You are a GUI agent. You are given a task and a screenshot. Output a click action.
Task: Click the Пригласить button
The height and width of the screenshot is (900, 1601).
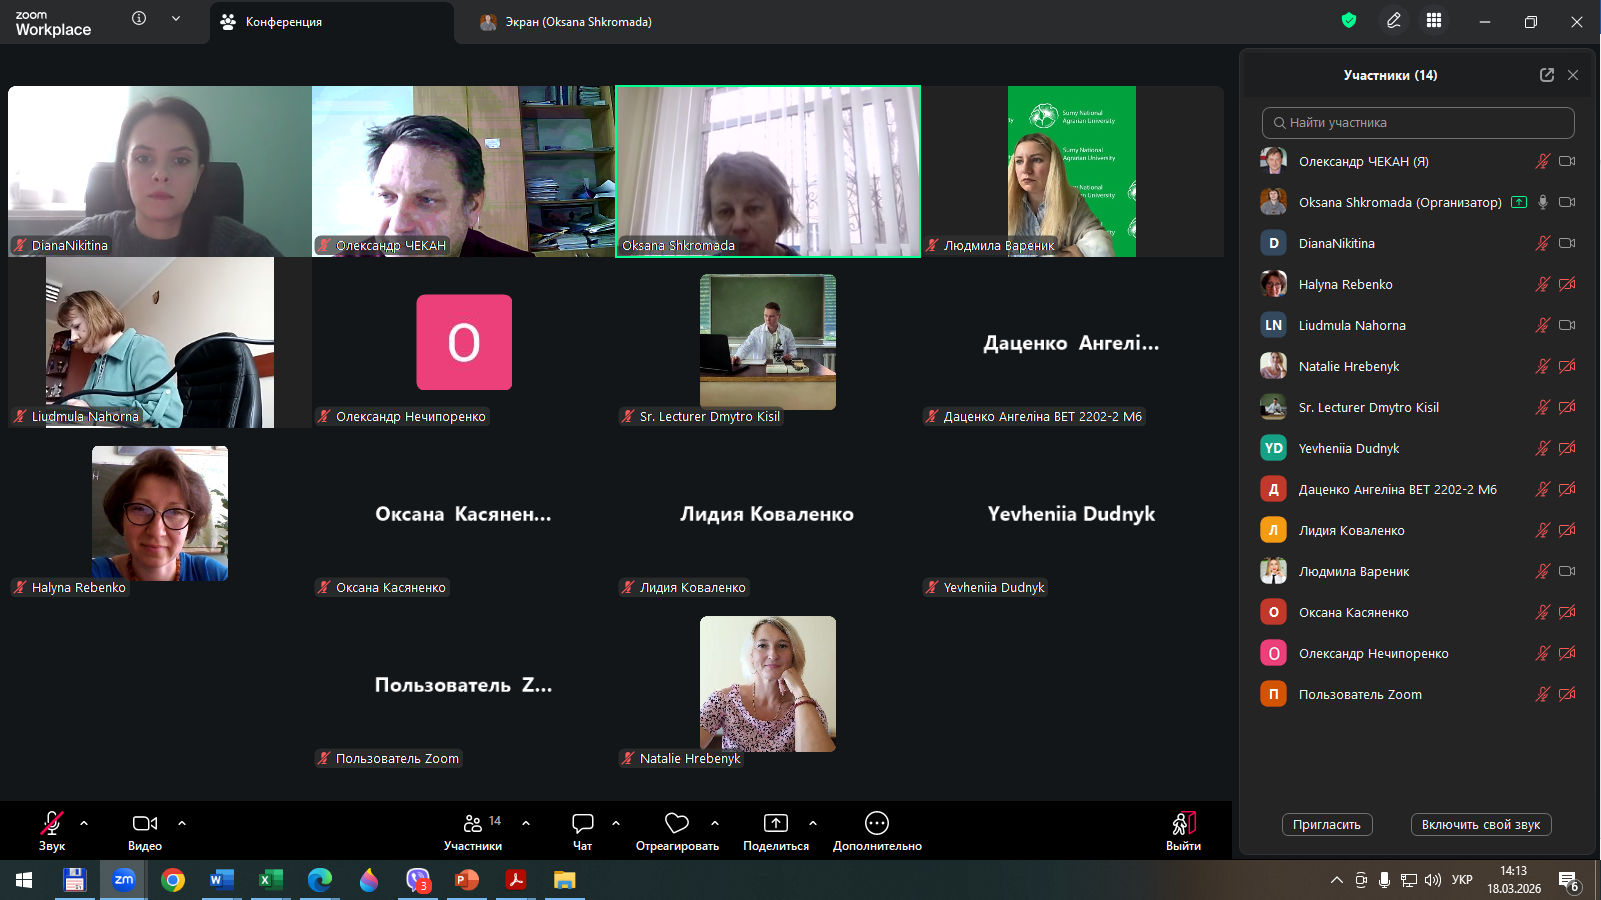(x=1326, y=825)
